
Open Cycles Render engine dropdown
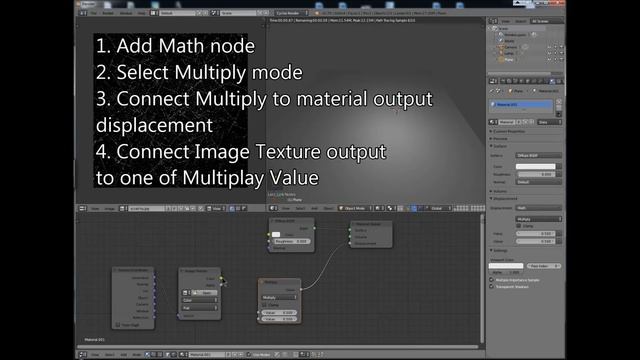coord(292,13)
